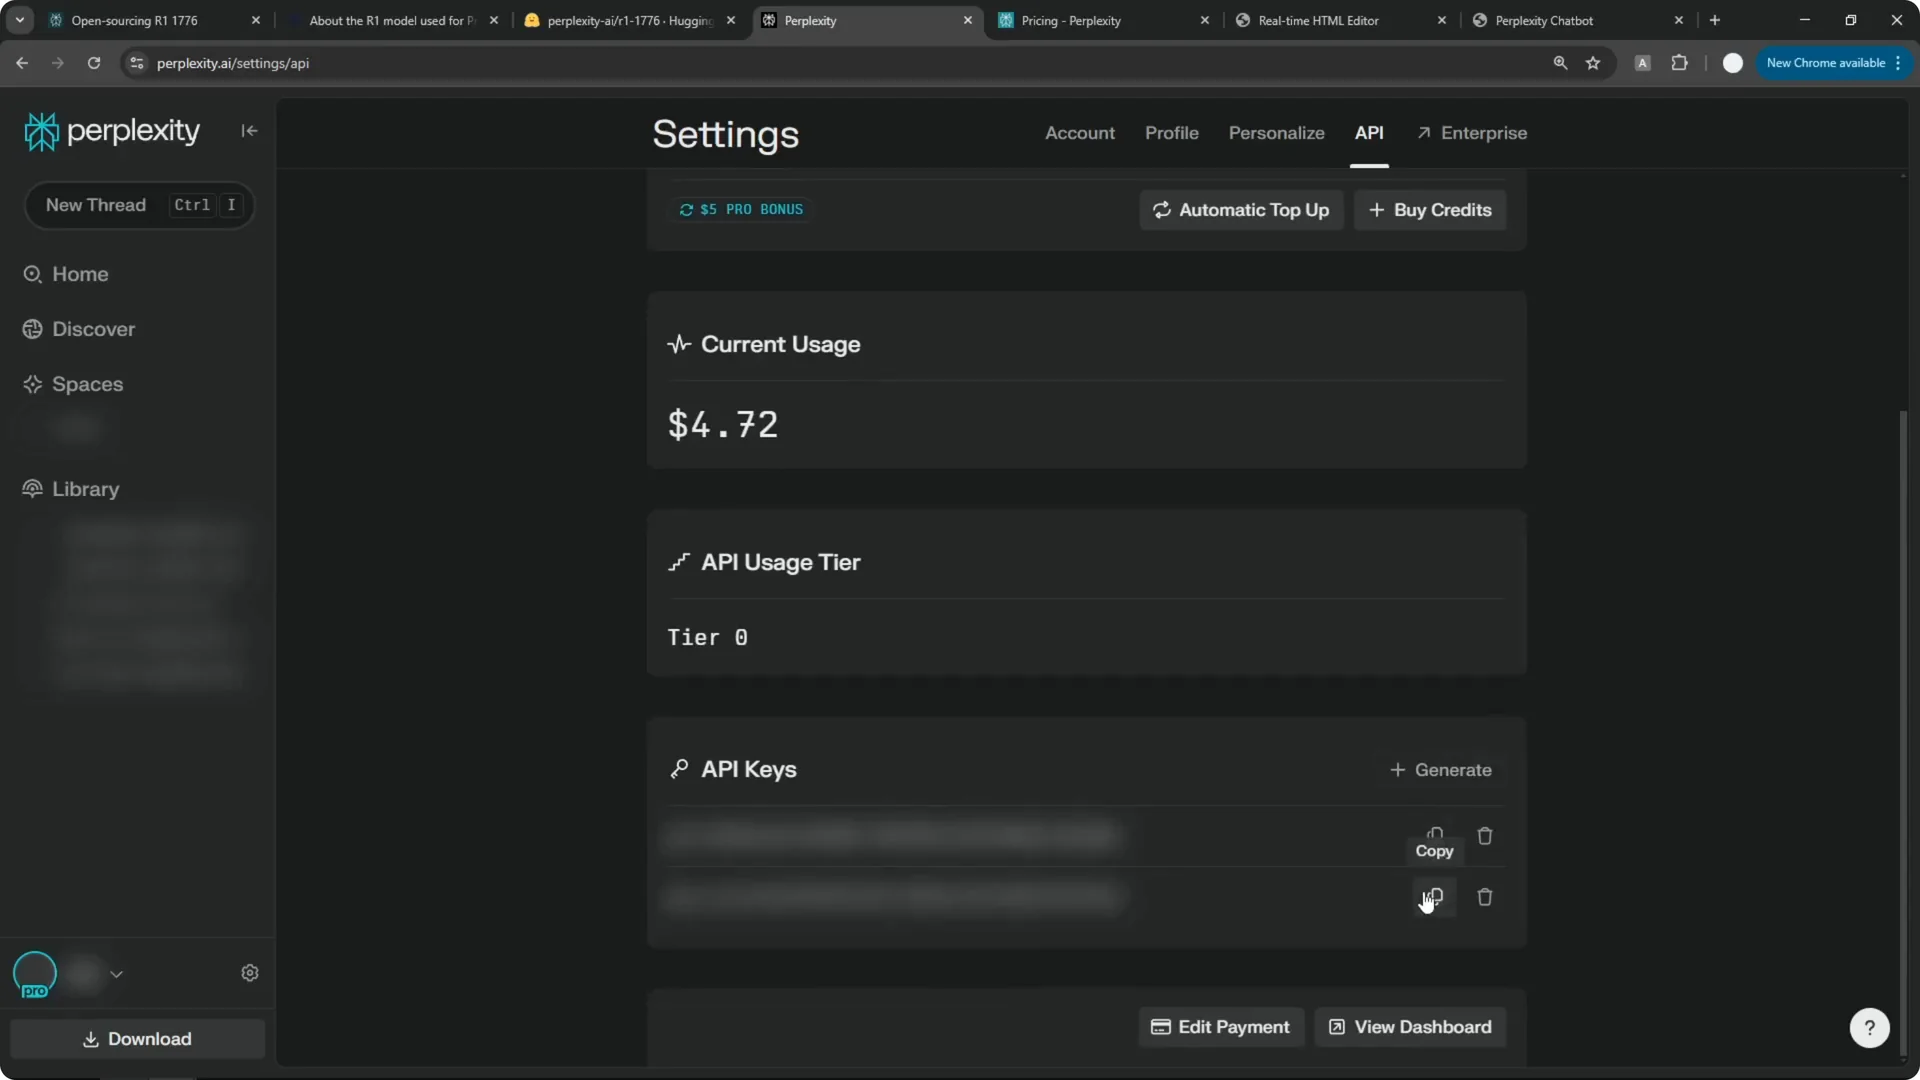Image resolution: width=1920 pixels, height=1080 pixels.
Task: Click the Download button
Action: pyautogui.click(x=137, y=1039)
